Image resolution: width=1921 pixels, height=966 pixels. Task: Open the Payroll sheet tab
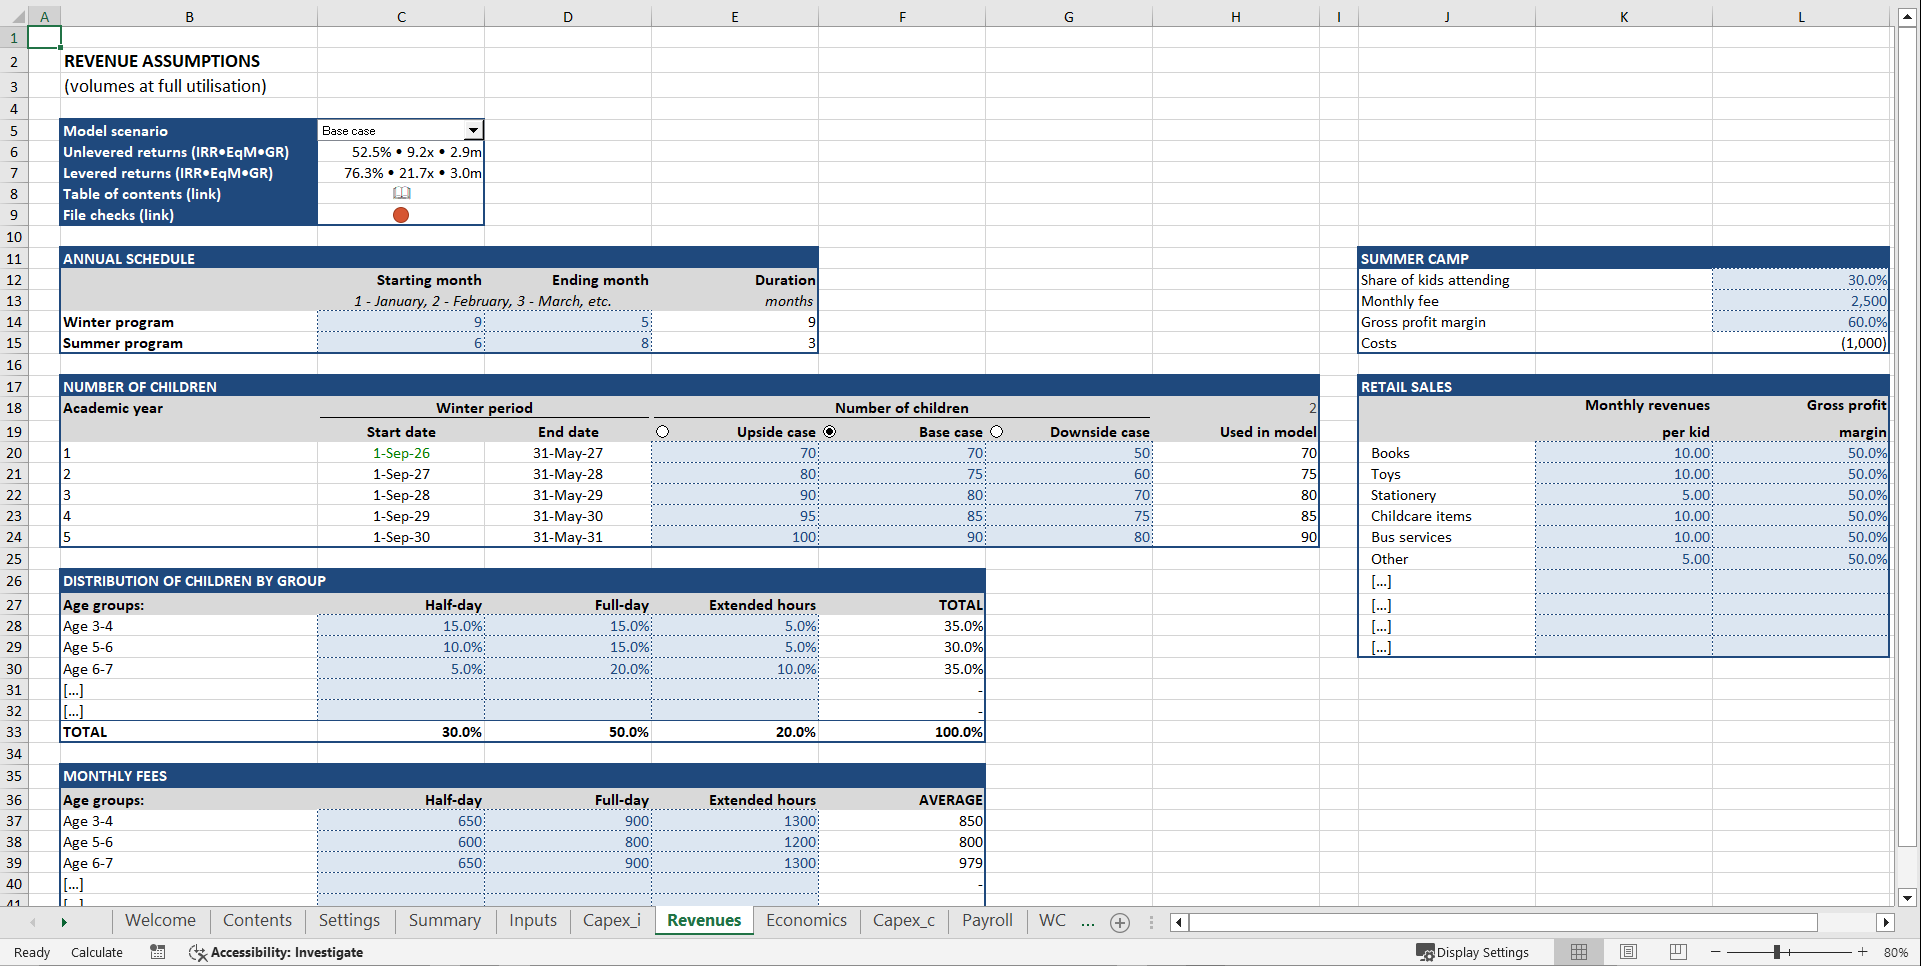(986, 920)
